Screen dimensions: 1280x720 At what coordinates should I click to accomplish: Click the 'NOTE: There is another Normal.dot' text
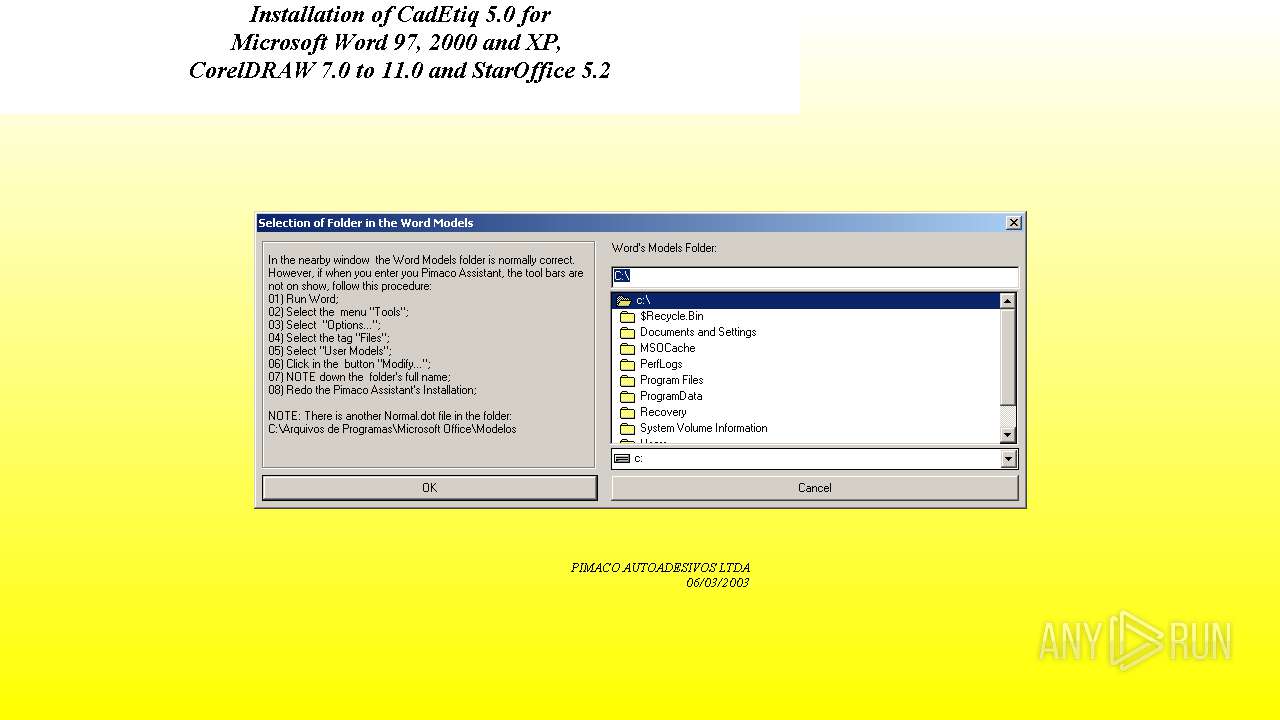point(390,416)
